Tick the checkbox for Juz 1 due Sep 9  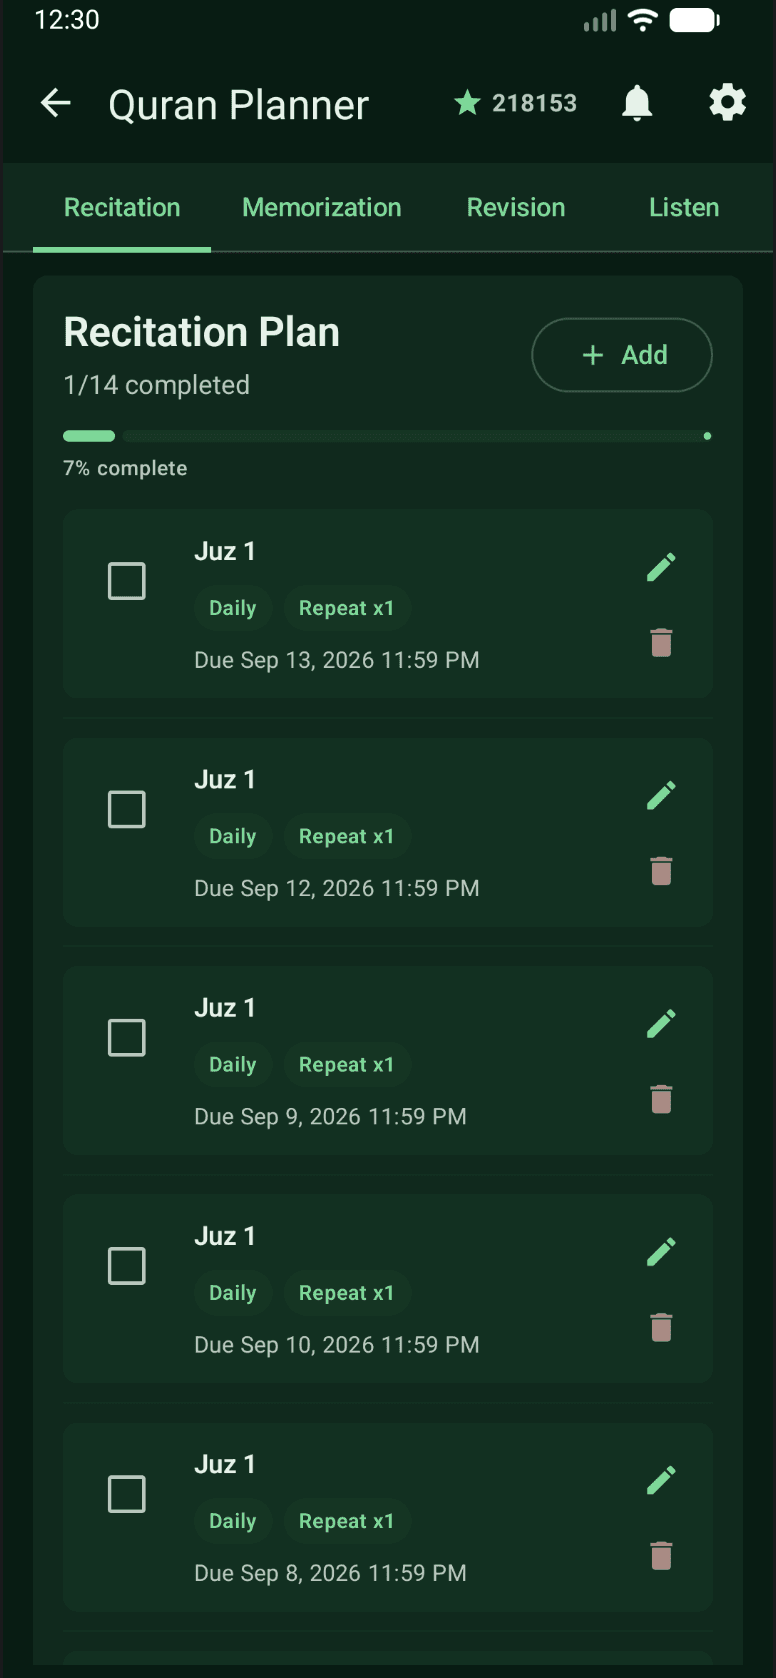tap(127, 1038)
